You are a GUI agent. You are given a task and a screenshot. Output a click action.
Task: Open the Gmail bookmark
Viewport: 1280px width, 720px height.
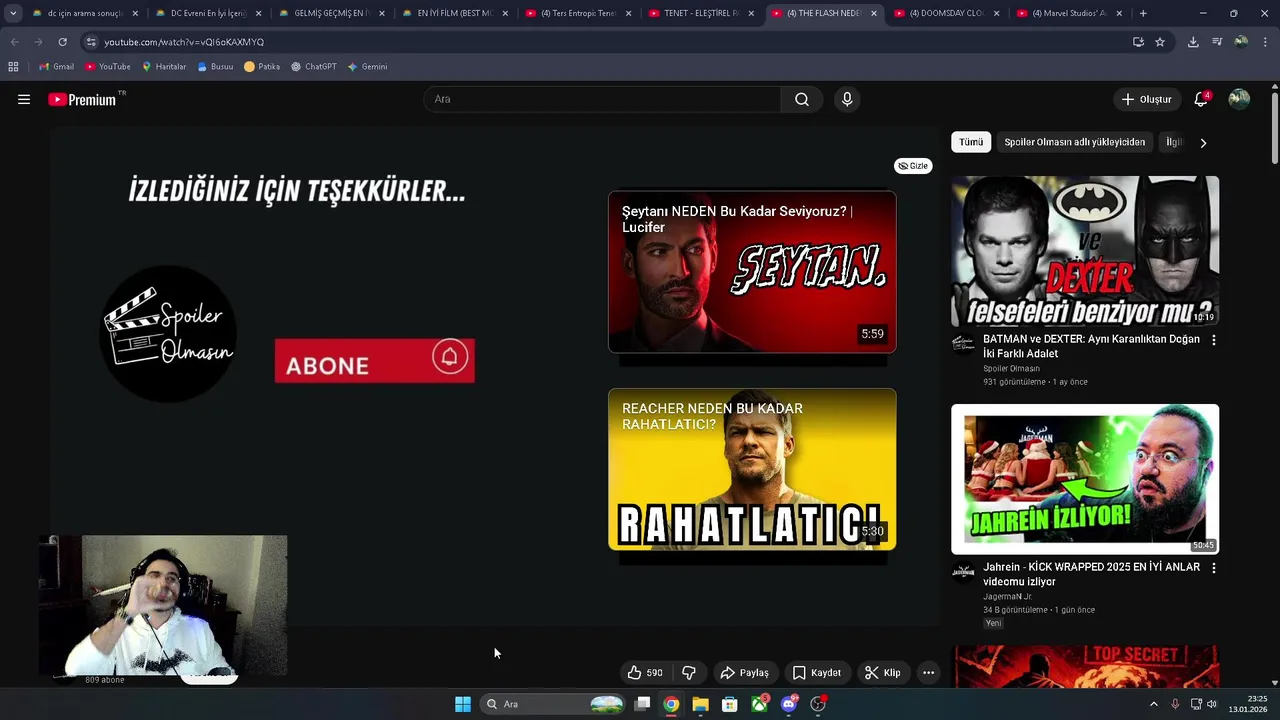tap(56, 67)
